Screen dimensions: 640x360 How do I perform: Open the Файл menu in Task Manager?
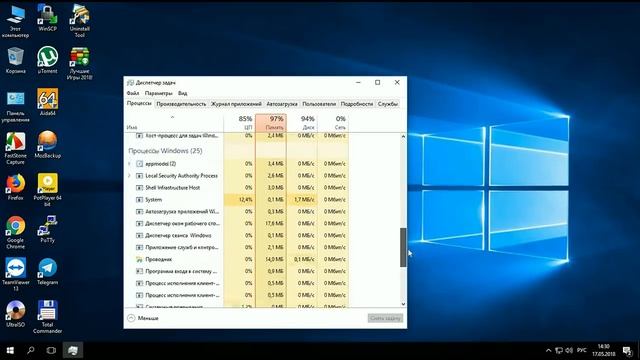(133, 93)
